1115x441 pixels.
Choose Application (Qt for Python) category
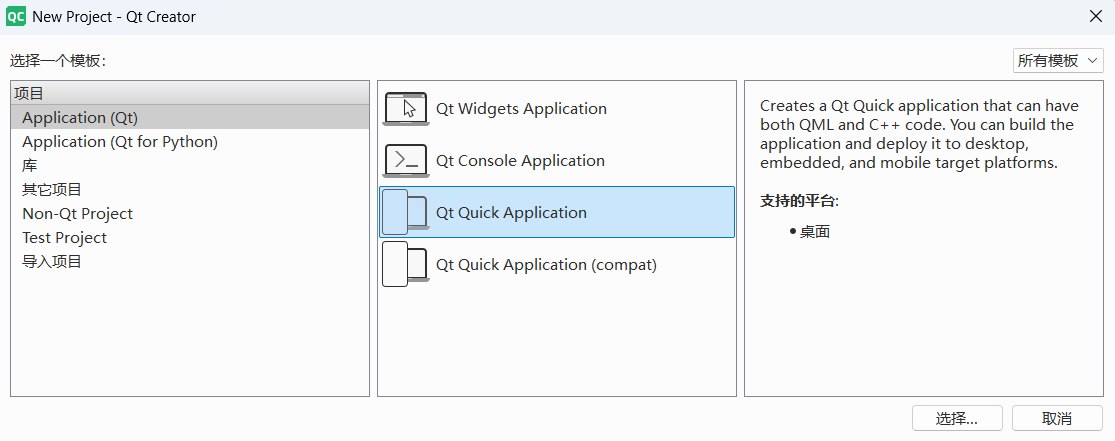pyautogui.click(x=120, y=142)
